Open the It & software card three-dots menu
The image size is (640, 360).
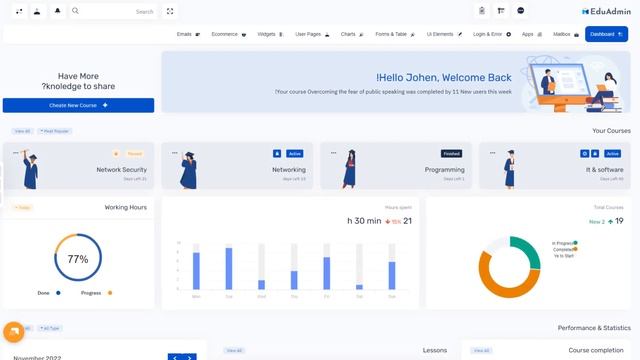[492, 153]
